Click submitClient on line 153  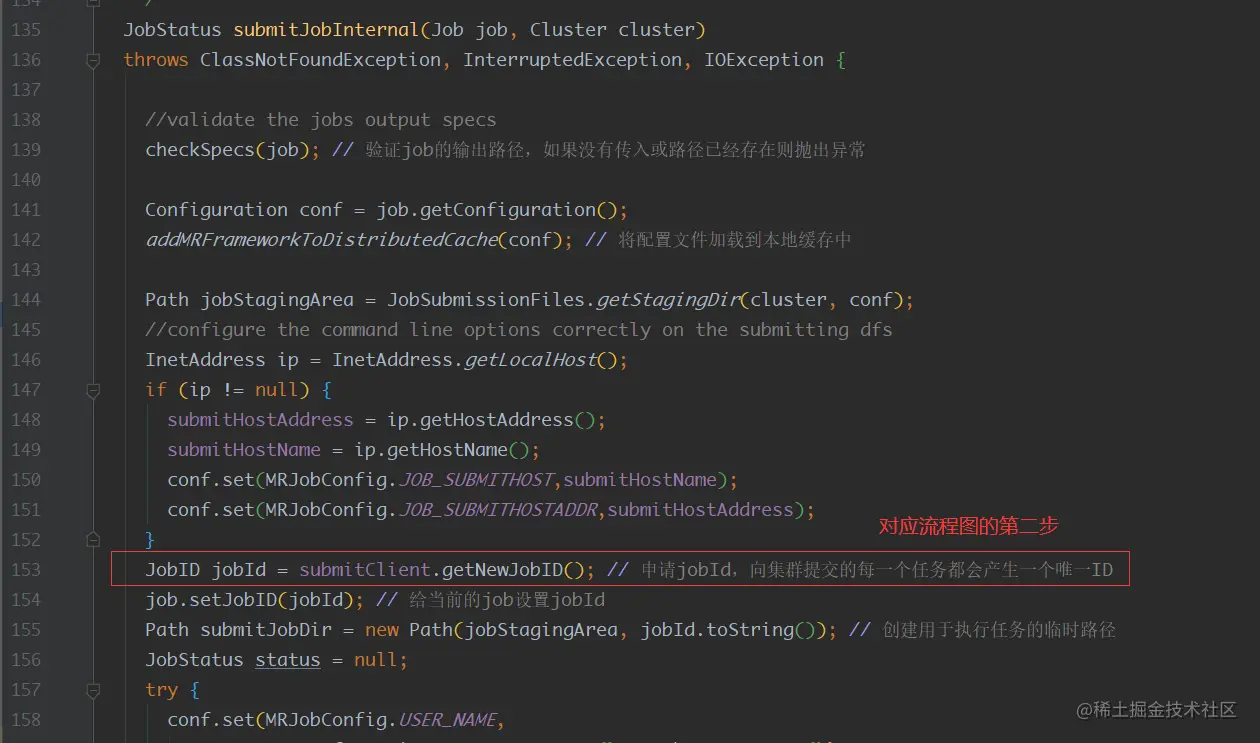(x=365, y=570)
